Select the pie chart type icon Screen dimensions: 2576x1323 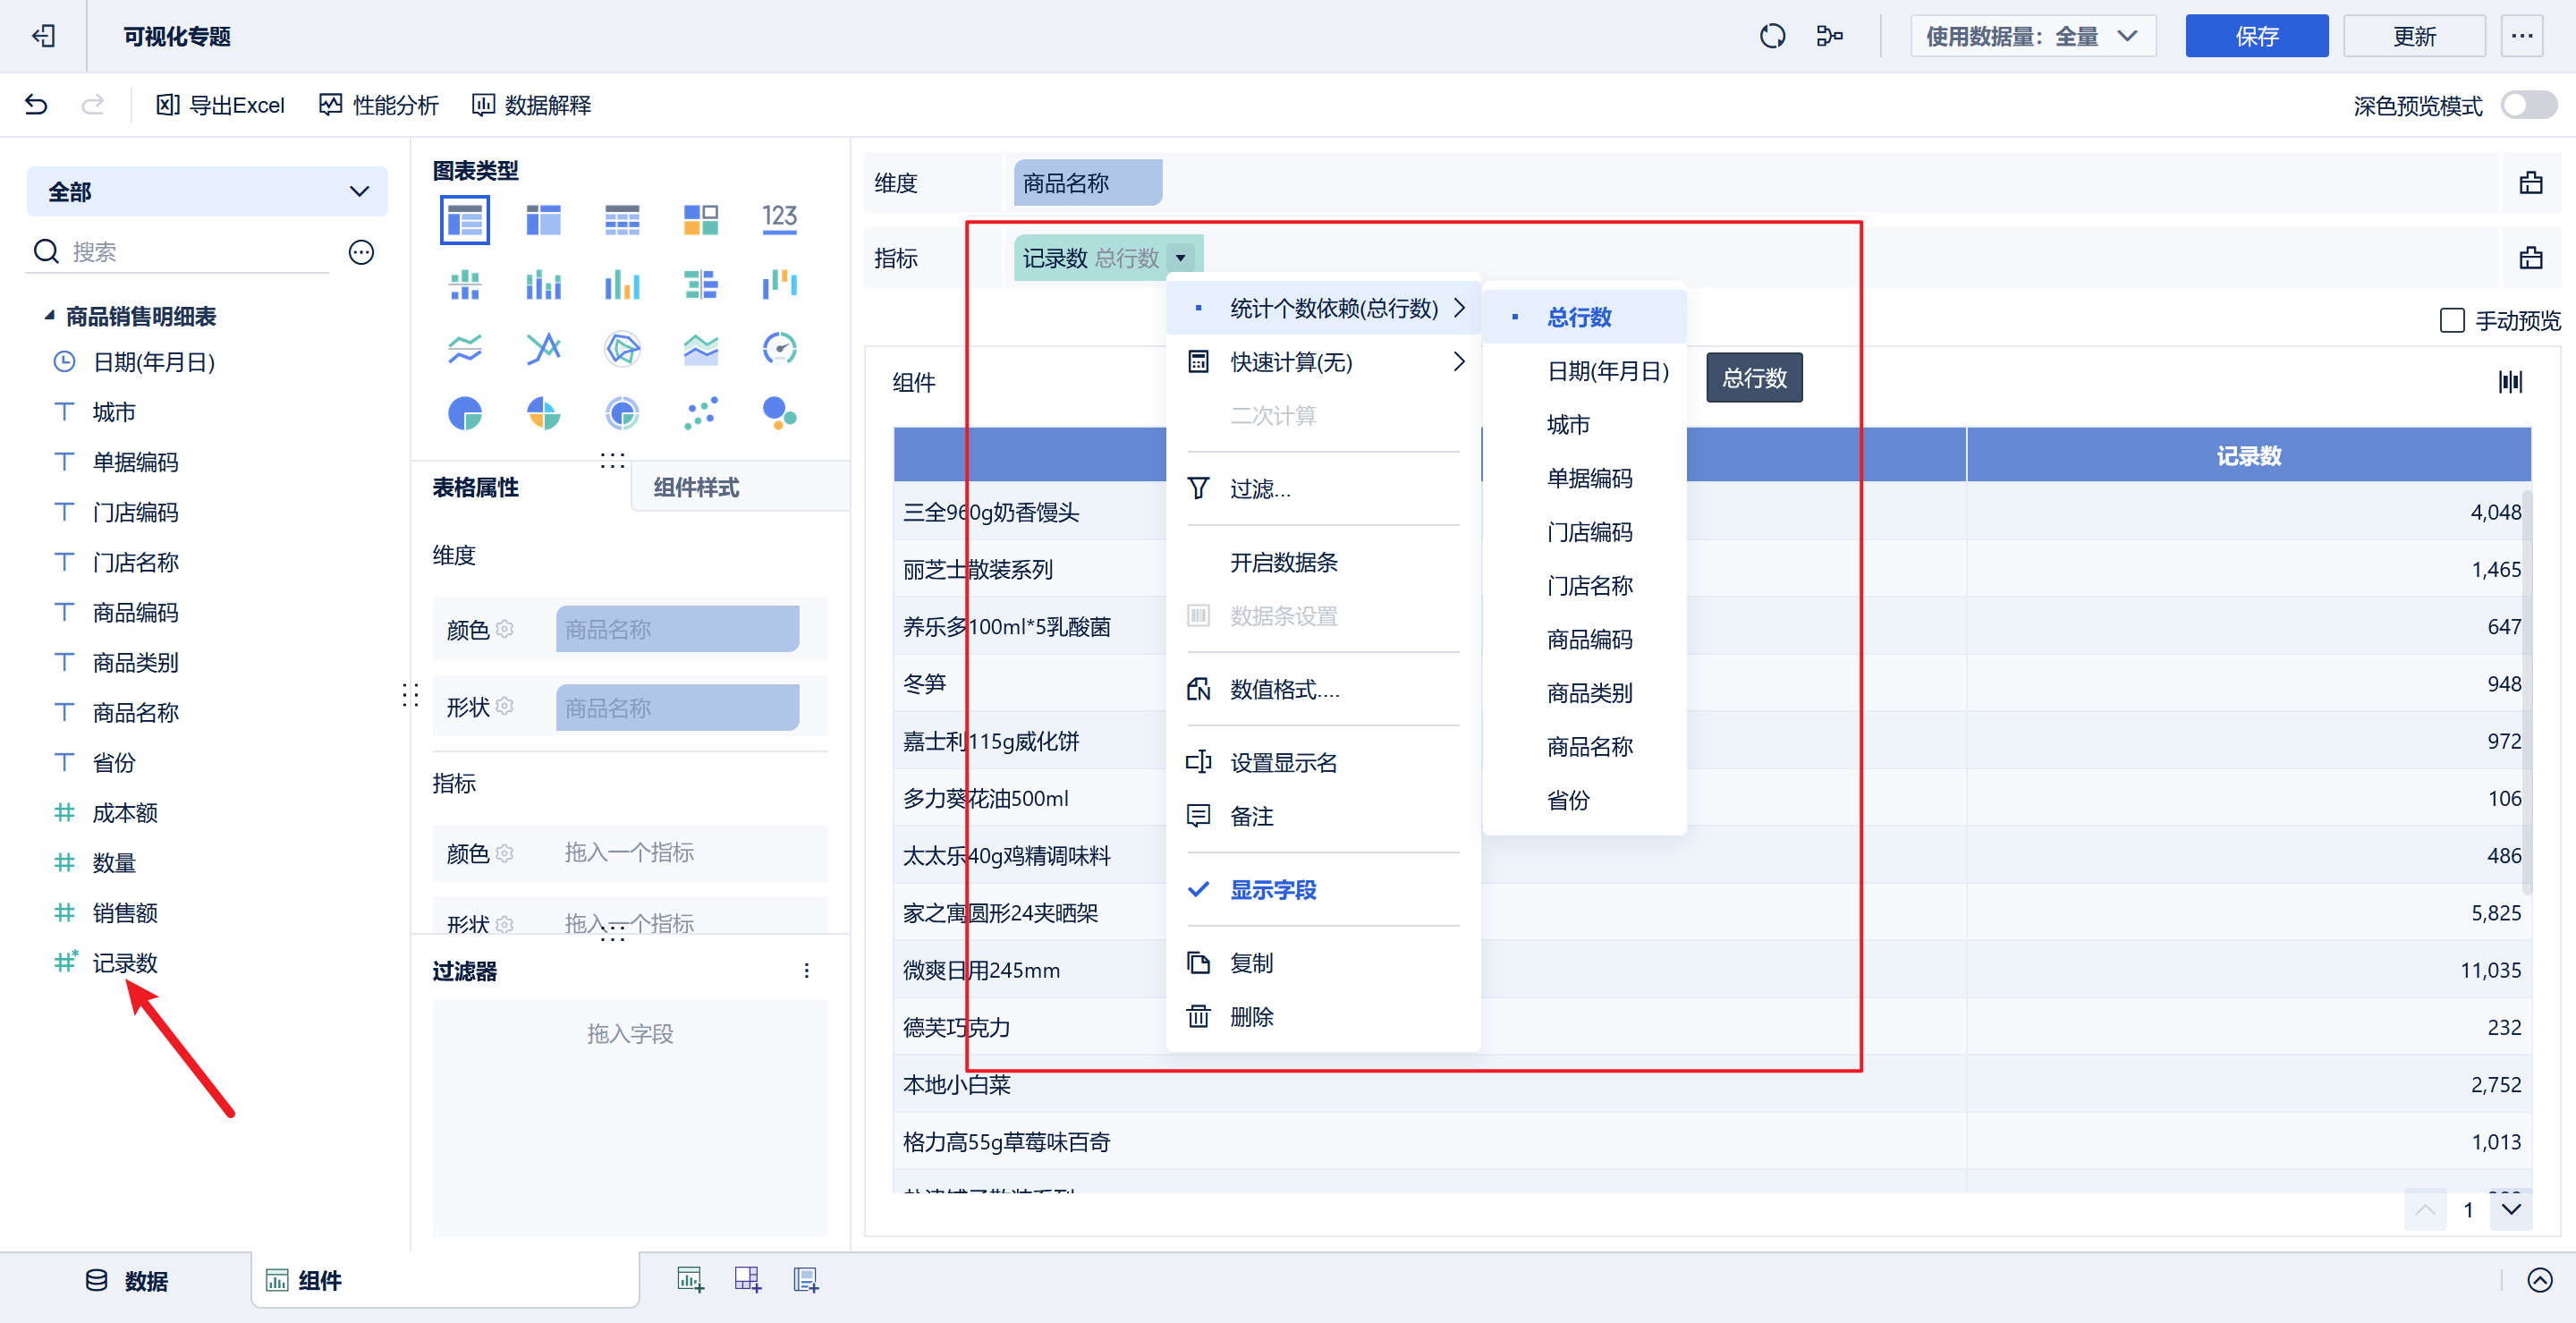click(465, 413)
